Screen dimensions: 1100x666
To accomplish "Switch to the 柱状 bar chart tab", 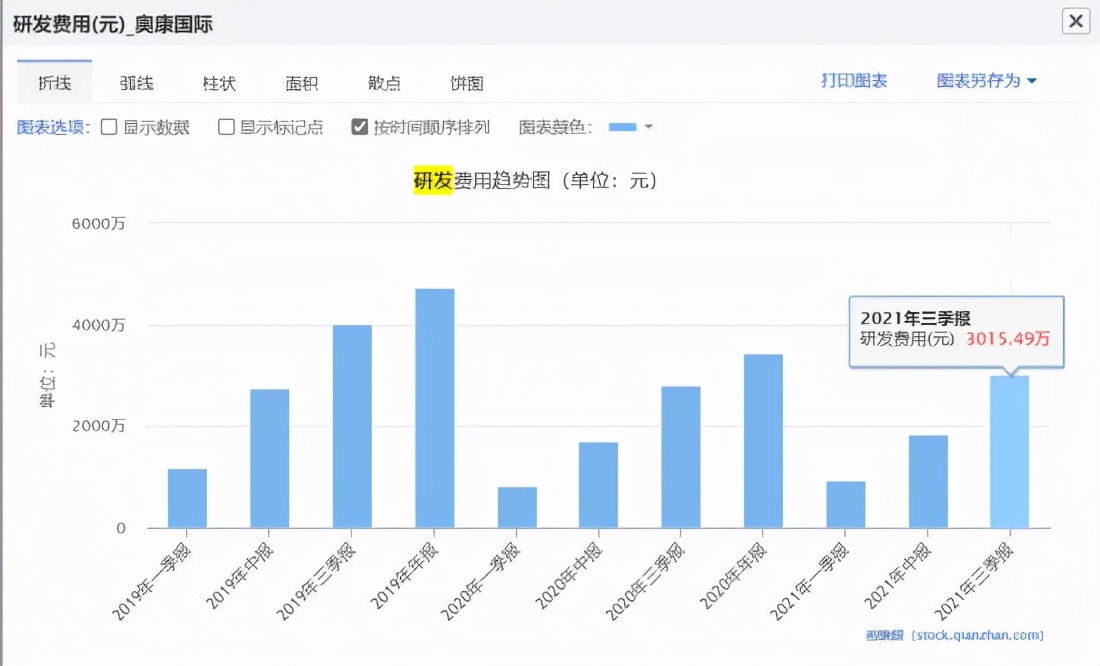I will tap(218, 84).
